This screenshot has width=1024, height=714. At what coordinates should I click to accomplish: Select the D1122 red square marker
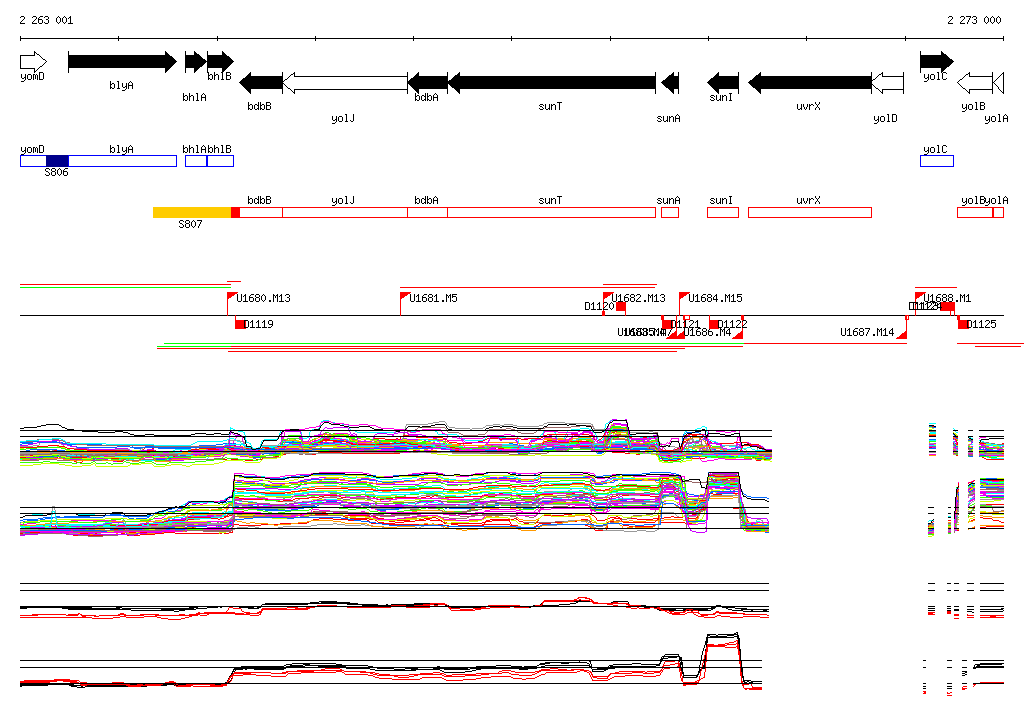(x=714, y=324)
